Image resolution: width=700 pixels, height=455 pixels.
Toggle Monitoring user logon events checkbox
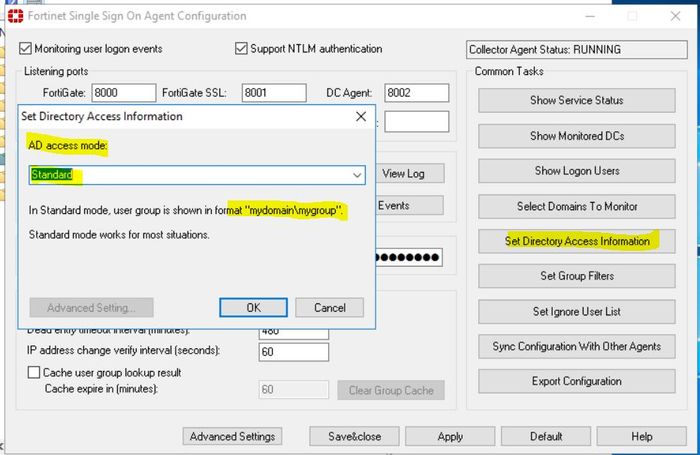[25, 48]
